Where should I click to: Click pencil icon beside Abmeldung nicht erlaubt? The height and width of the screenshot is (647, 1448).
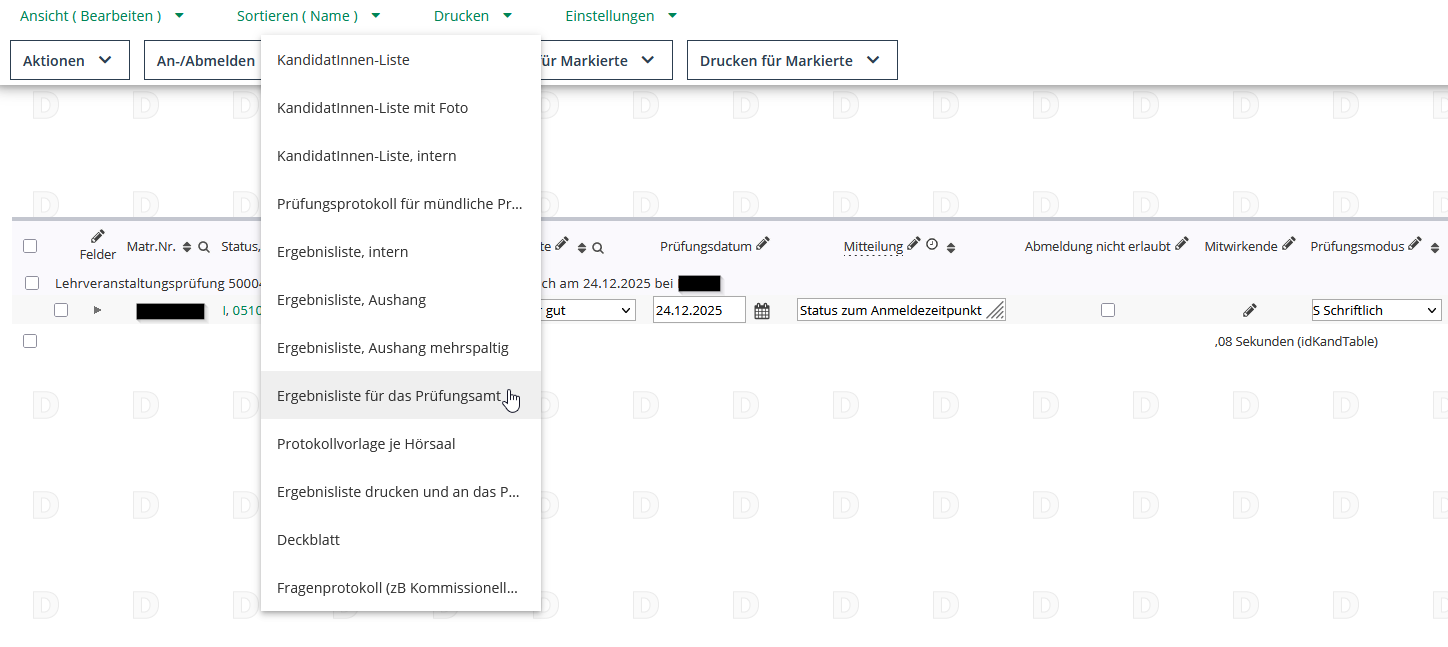coord(1182,245)
